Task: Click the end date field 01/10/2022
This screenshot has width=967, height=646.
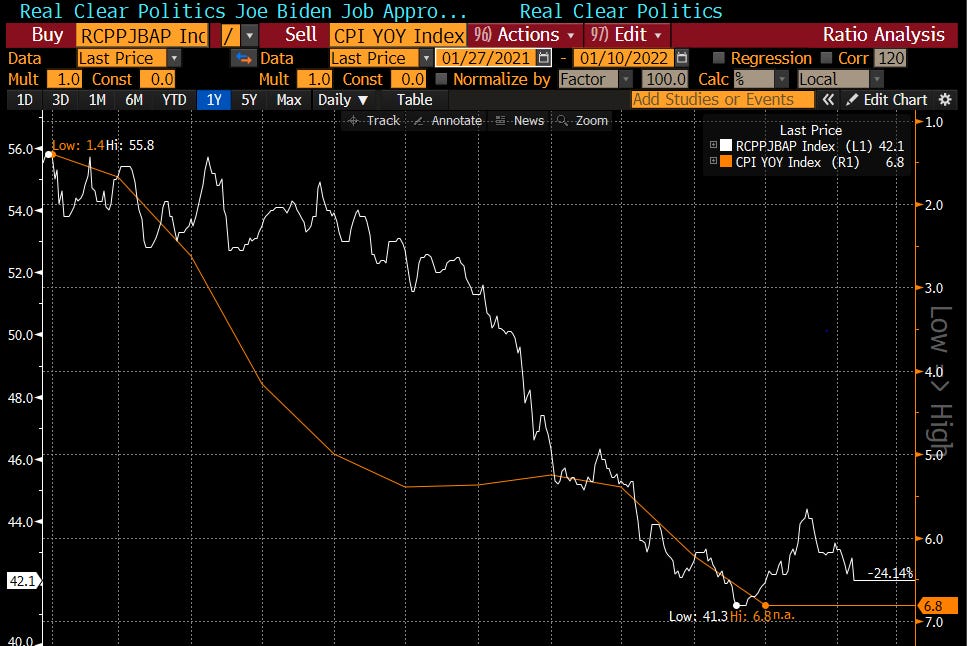Action: (x=623, y=58)
